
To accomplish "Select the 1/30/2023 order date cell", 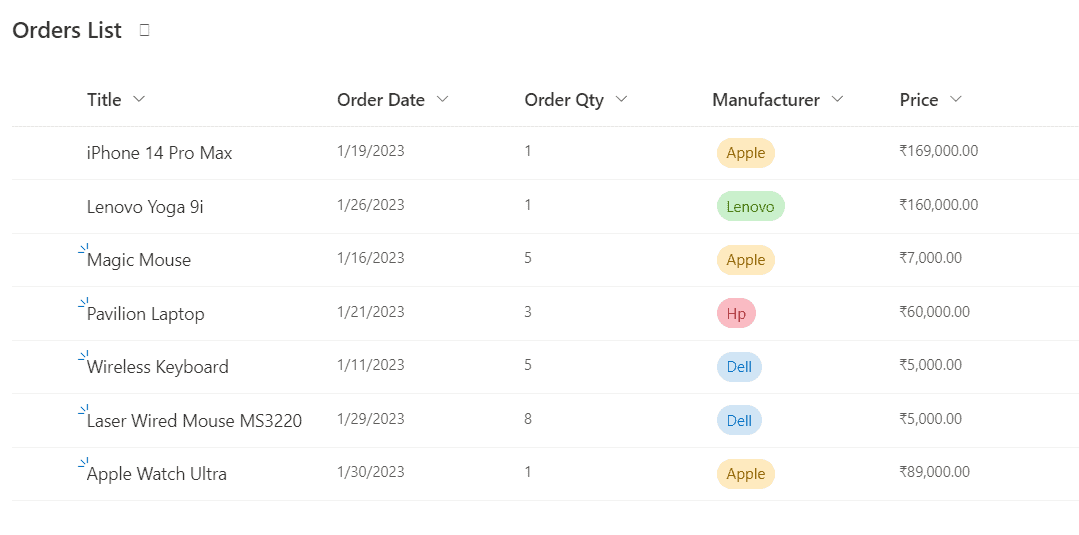I will click(371, 472).
